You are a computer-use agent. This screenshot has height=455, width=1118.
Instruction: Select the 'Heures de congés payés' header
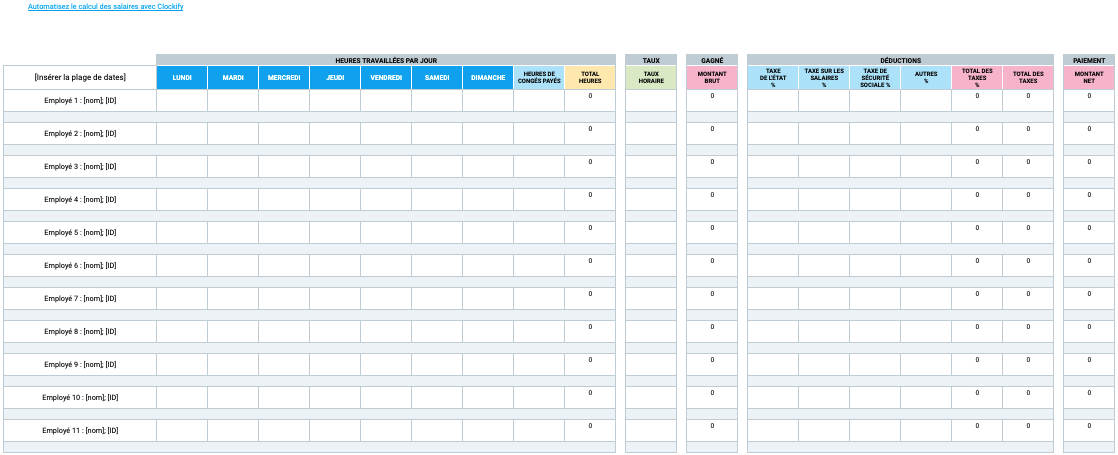coord(539,78)
